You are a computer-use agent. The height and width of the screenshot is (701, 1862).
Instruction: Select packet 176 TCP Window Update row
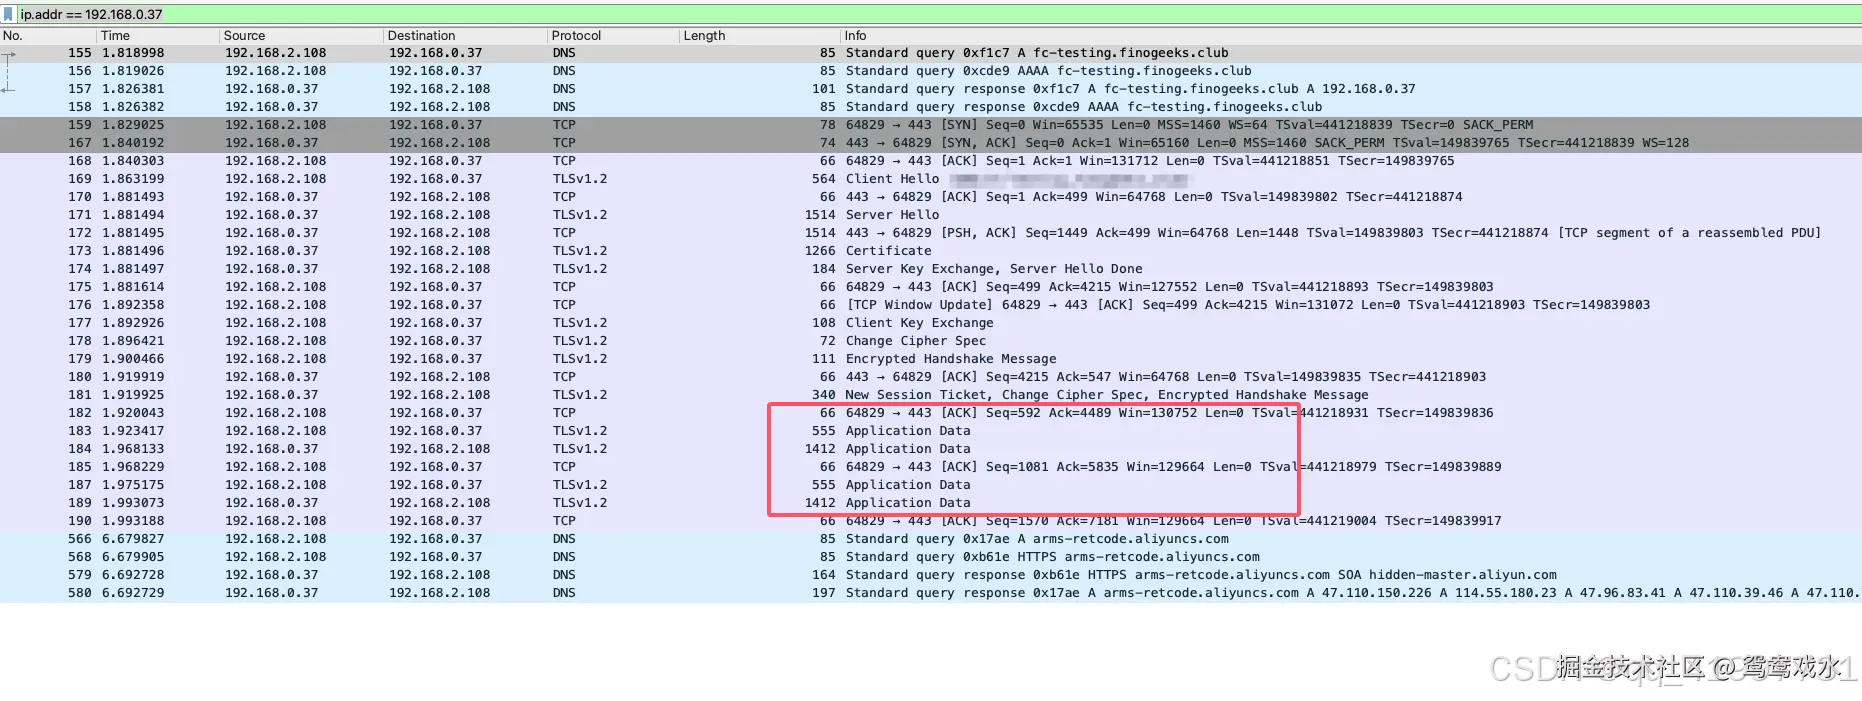[x=931, y=305]
